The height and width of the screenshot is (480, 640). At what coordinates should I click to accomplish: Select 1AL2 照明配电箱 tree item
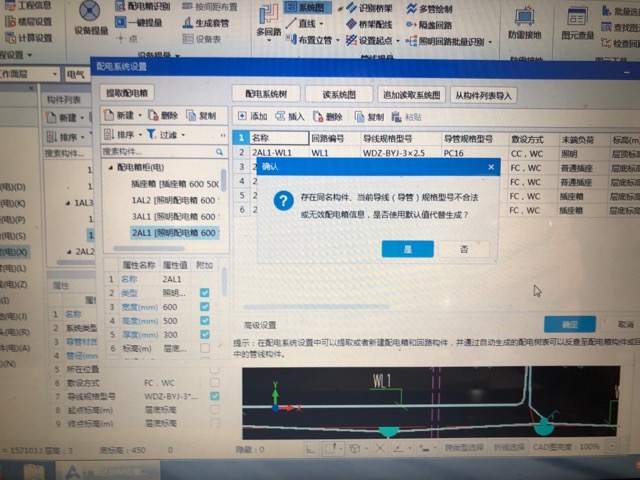[x=175, y=200]
